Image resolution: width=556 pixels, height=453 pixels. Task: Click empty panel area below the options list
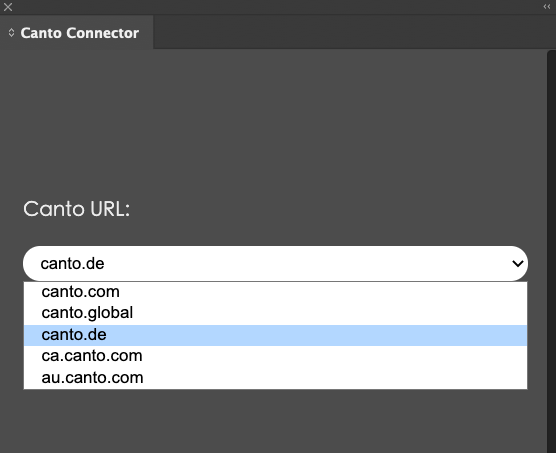coord(273,421)
